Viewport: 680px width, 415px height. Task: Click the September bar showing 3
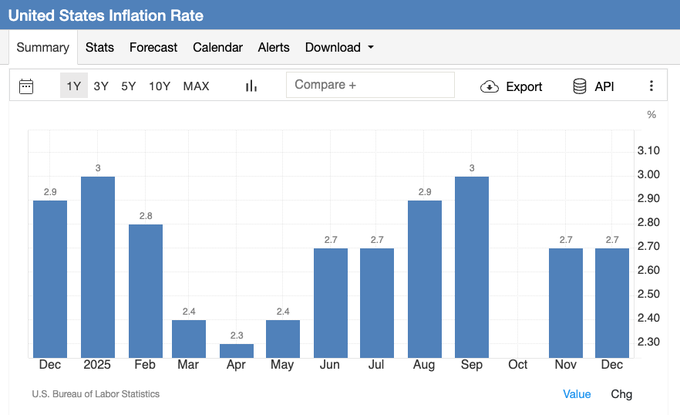pos(472,266)
